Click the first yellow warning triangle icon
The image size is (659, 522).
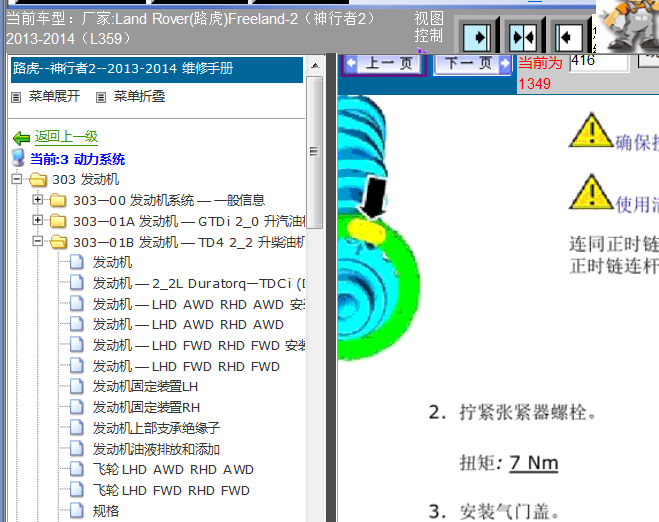591,131
